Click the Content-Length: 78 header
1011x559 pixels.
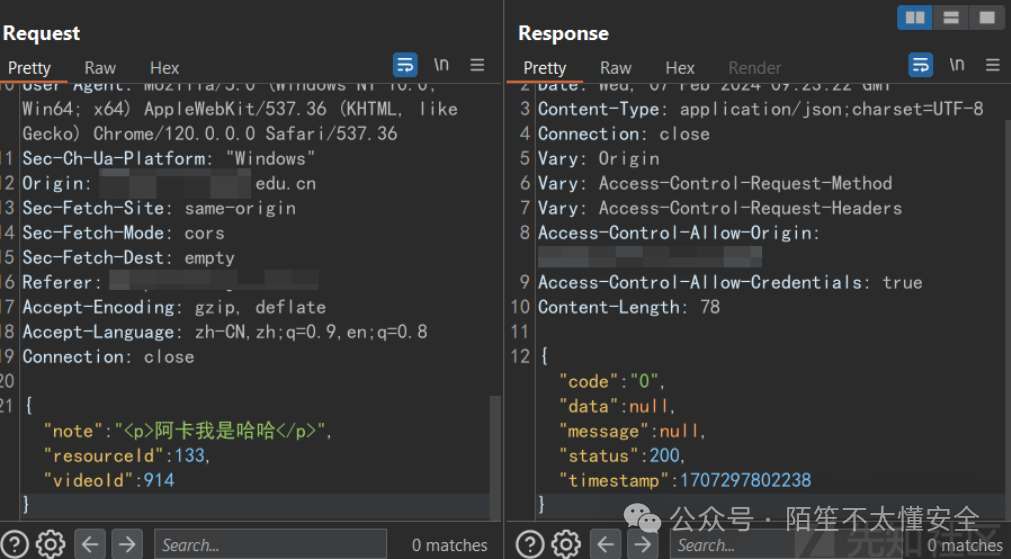coord(629,307)
